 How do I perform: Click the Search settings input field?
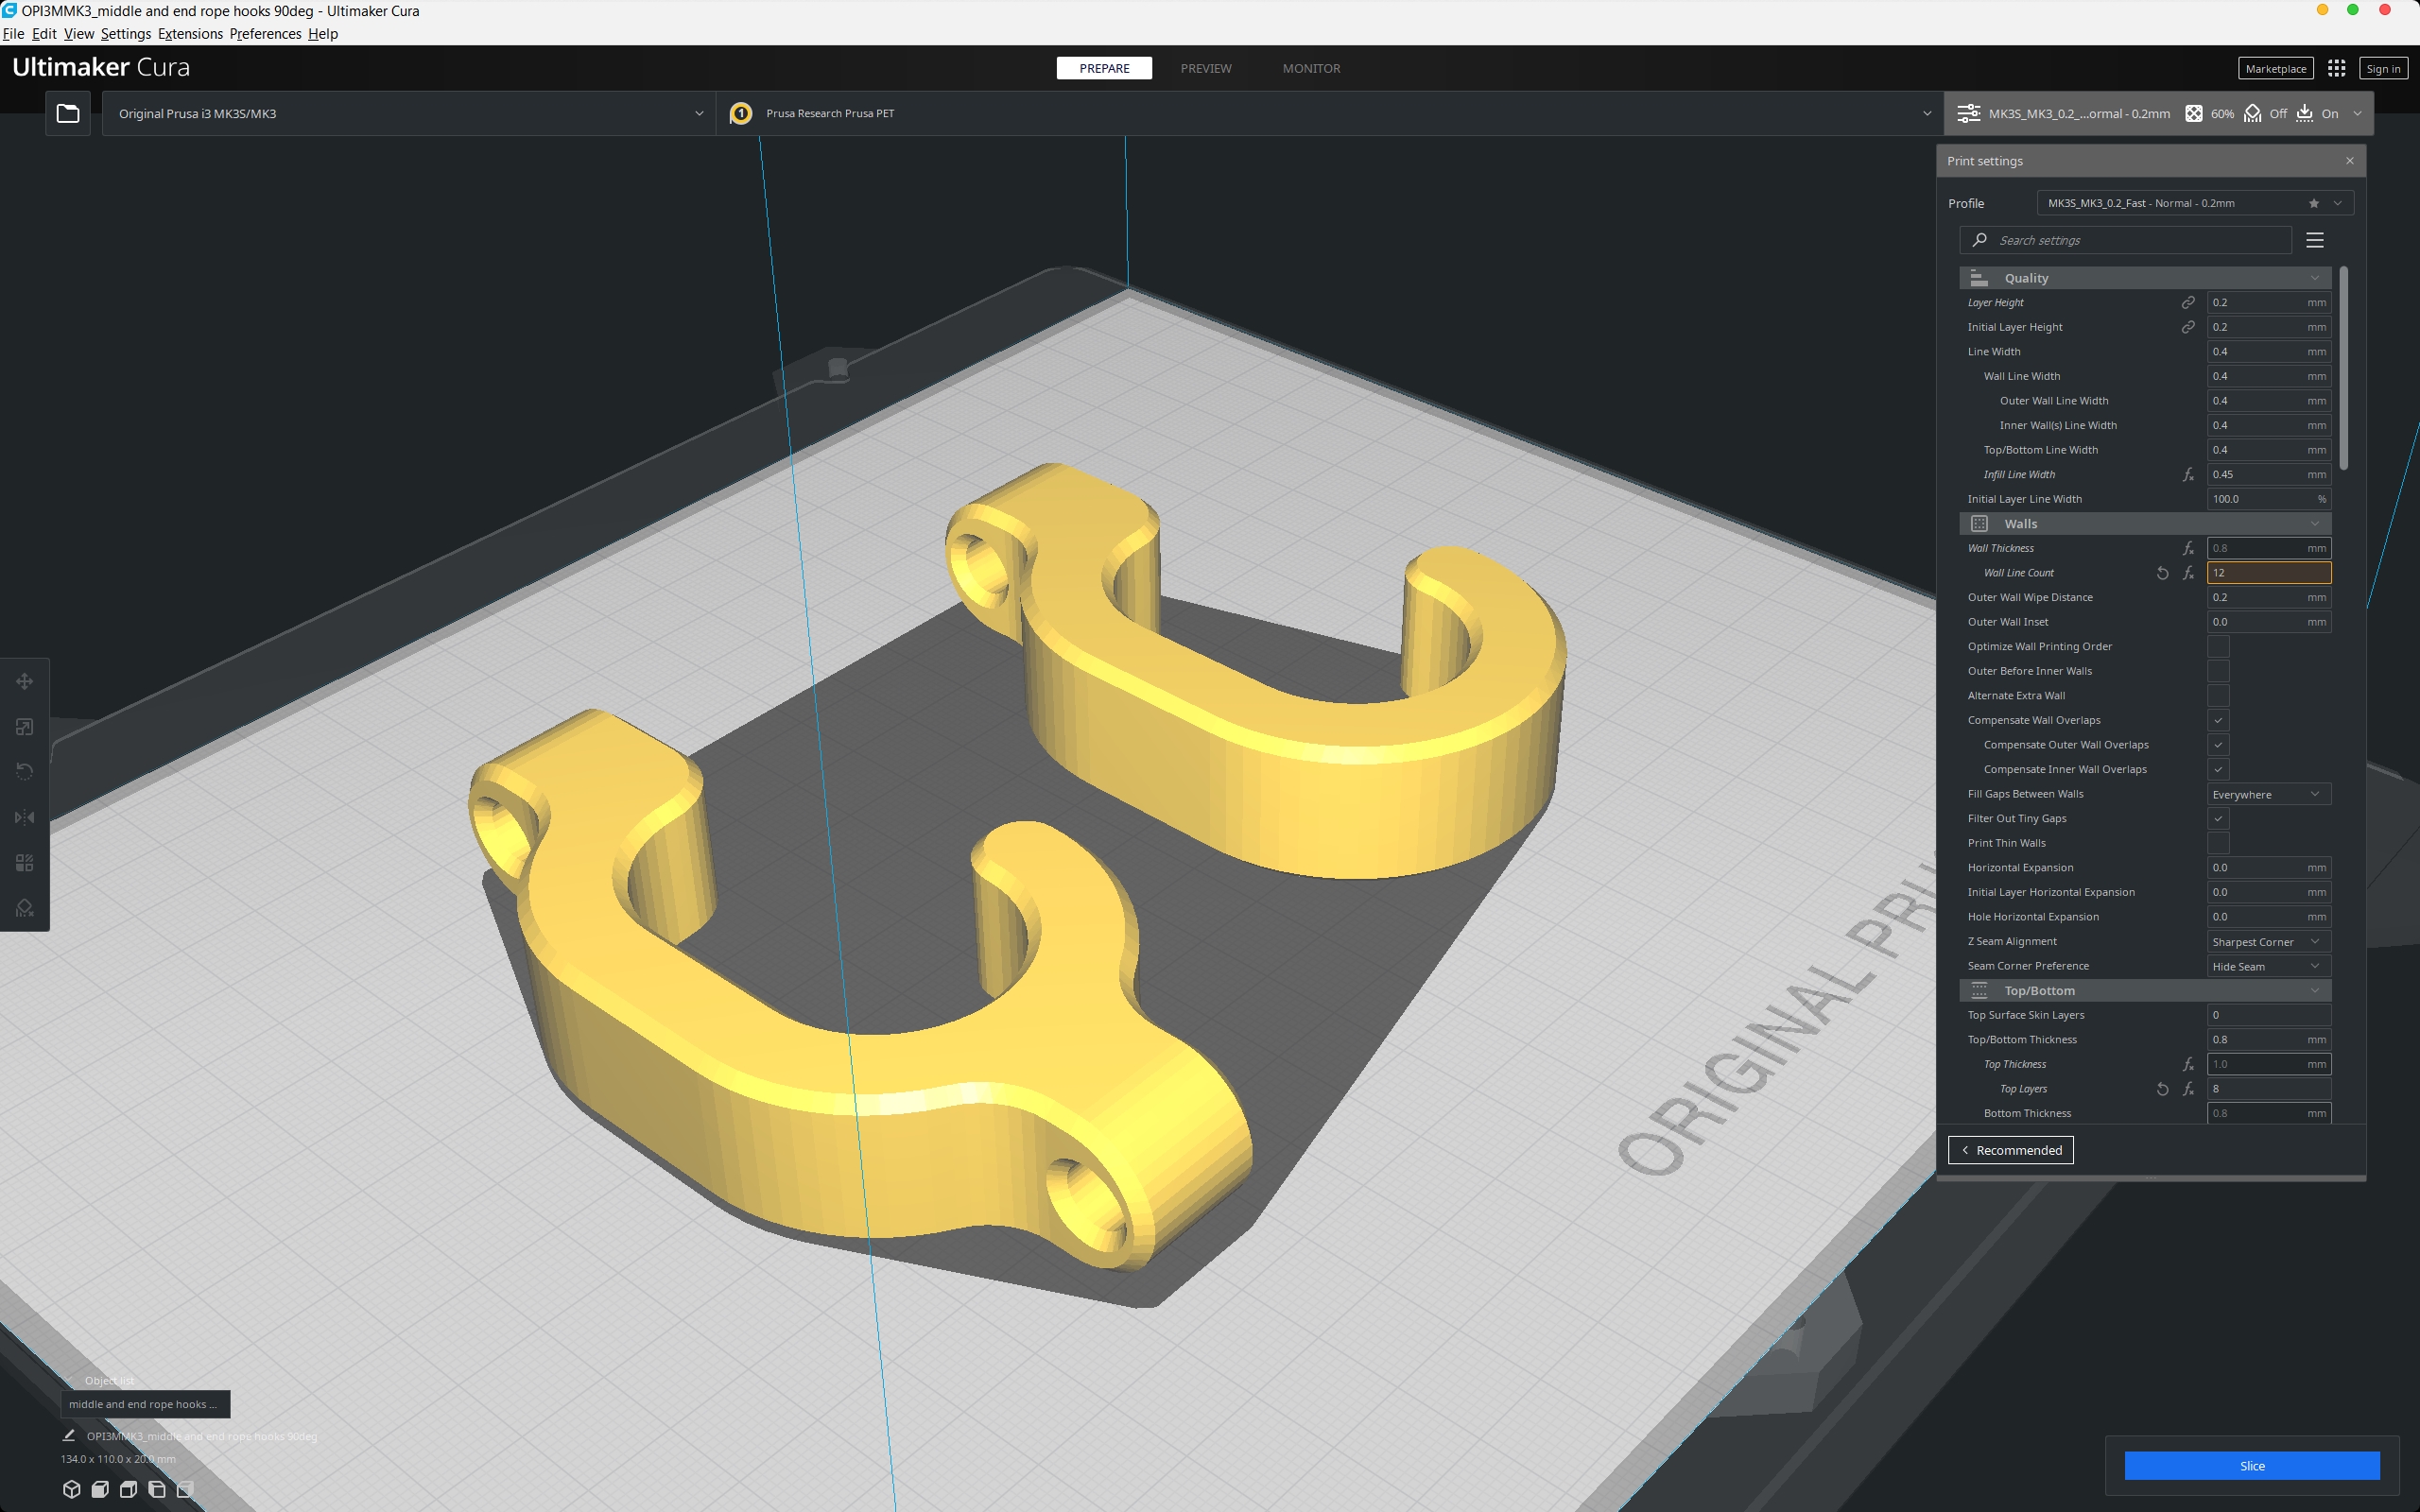click(x=2124, y=240)
